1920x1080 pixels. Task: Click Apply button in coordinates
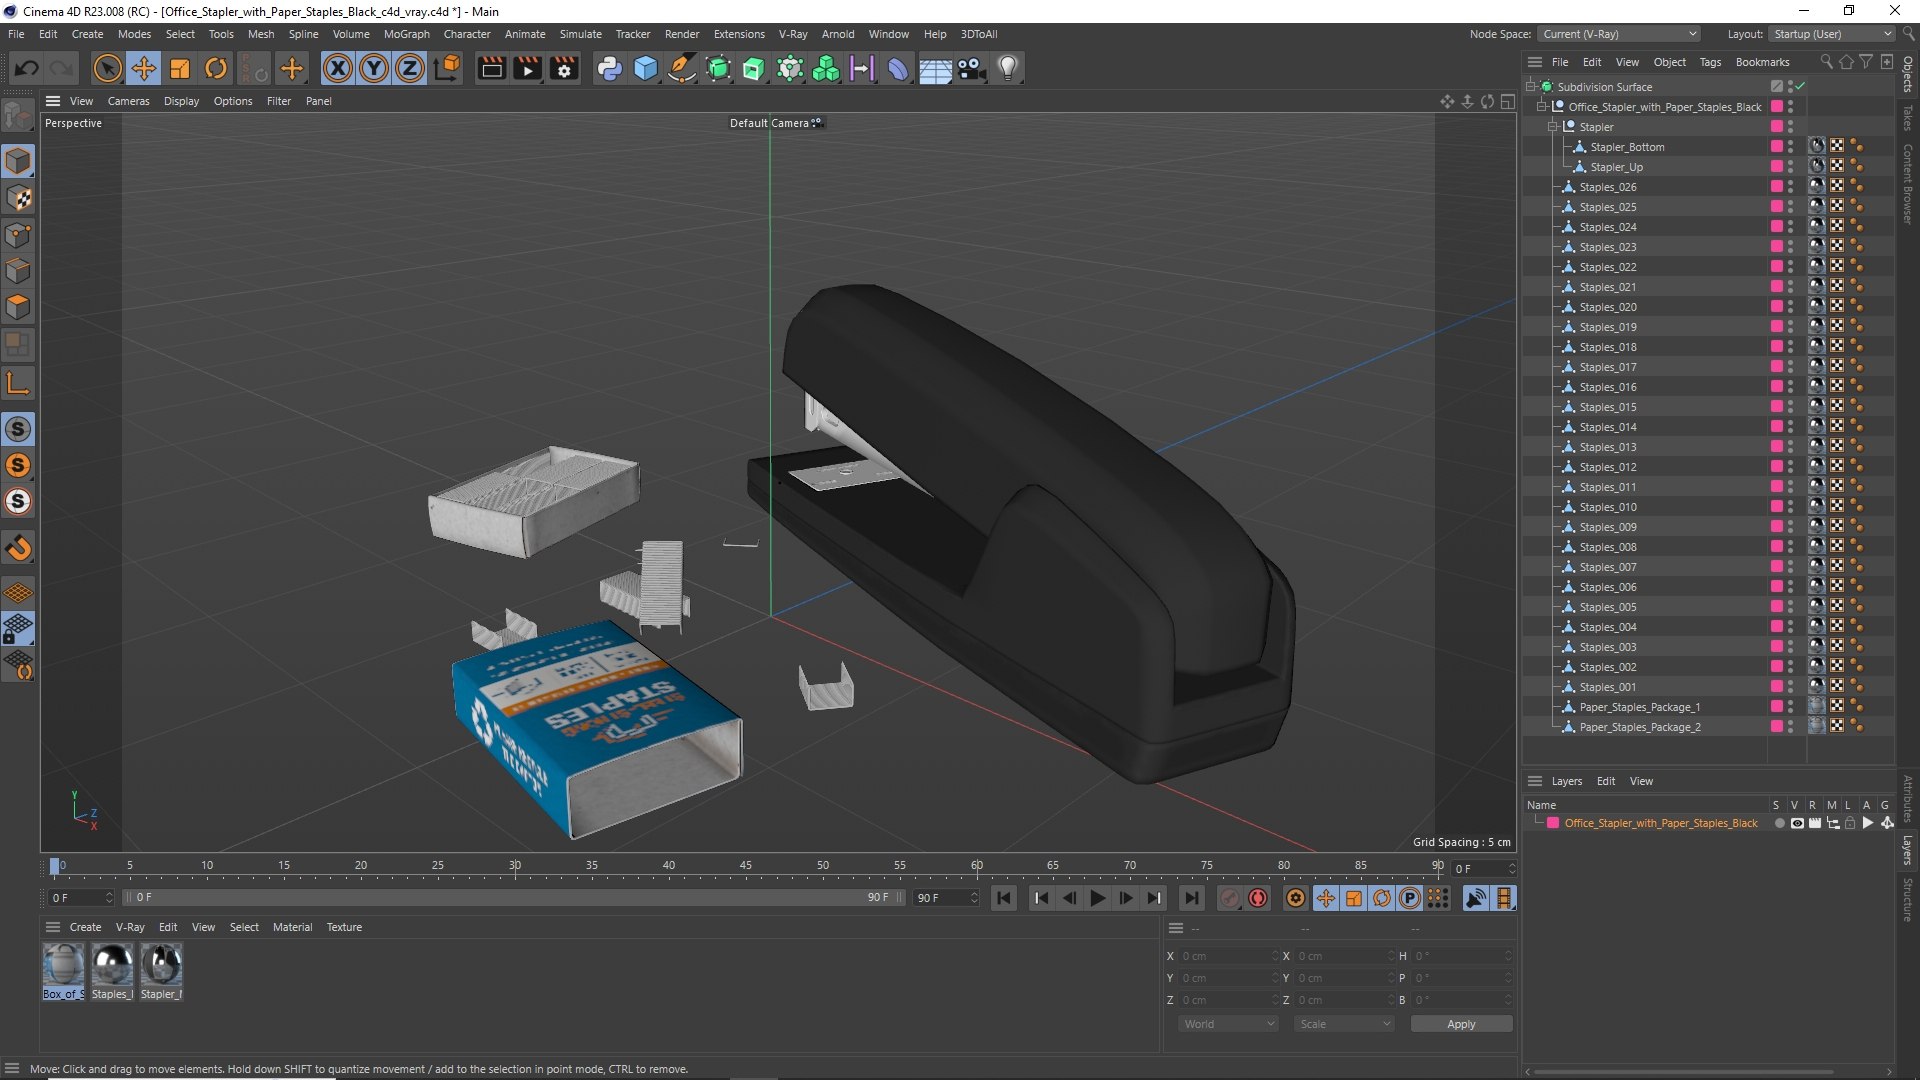pos(1461,1024)
